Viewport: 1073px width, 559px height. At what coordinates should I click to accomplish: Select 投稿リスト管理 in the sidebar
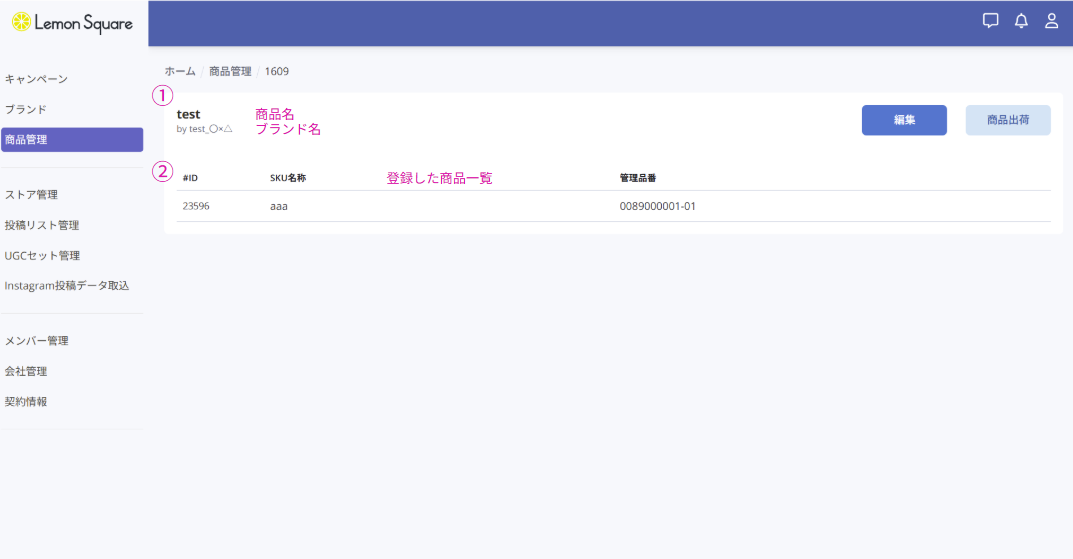point(41,226)
